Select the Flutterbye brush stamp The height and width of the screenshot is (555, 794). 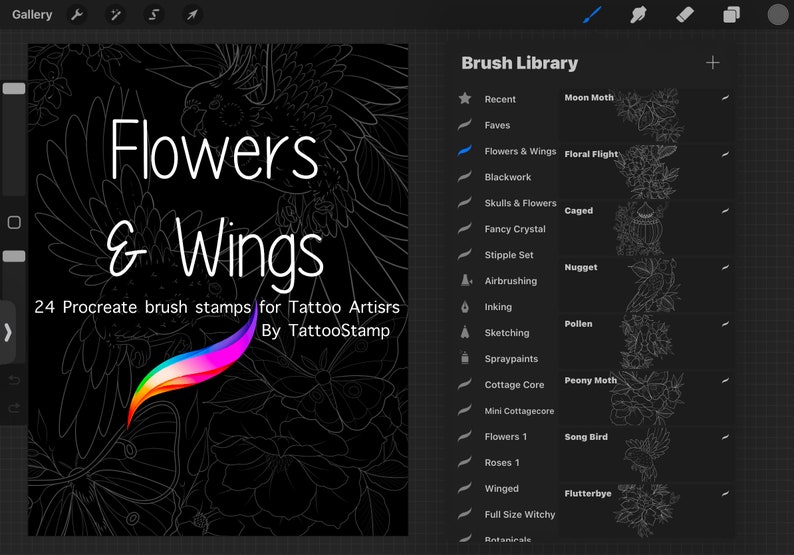[x=646, y=511]
